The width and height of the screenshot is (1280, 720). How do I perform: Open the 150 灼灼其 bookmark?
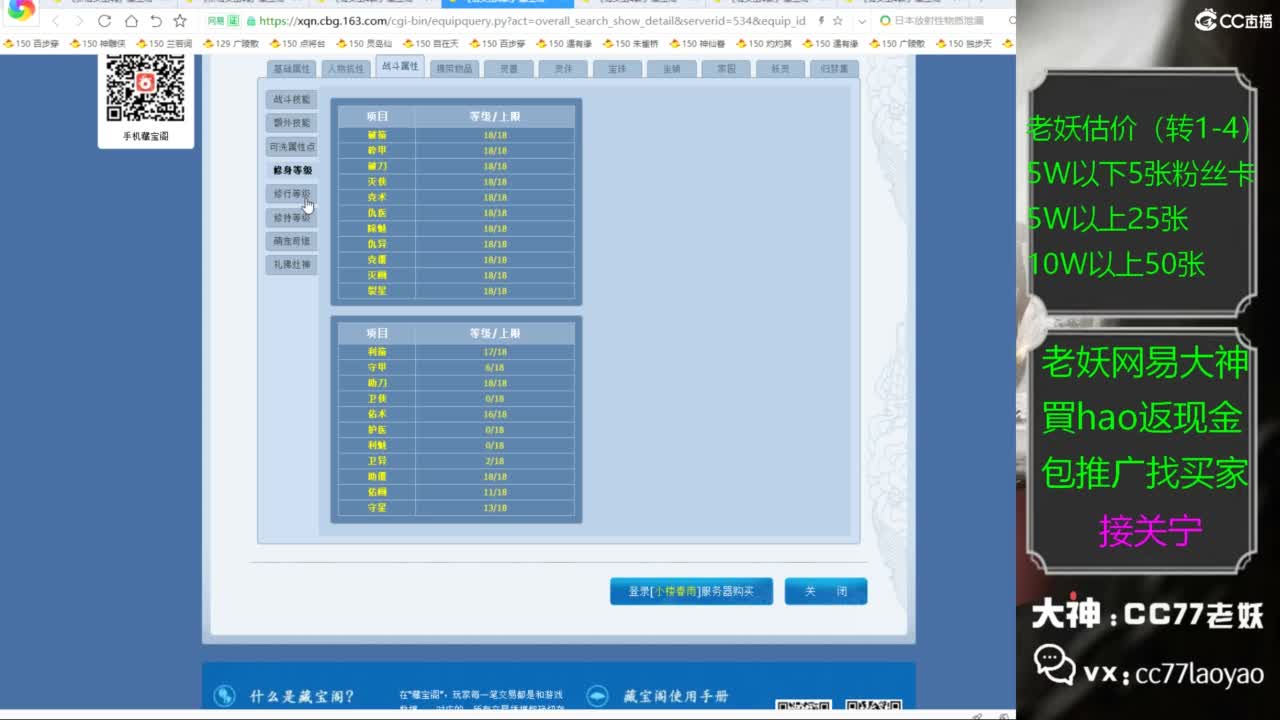tap(764, 44)
